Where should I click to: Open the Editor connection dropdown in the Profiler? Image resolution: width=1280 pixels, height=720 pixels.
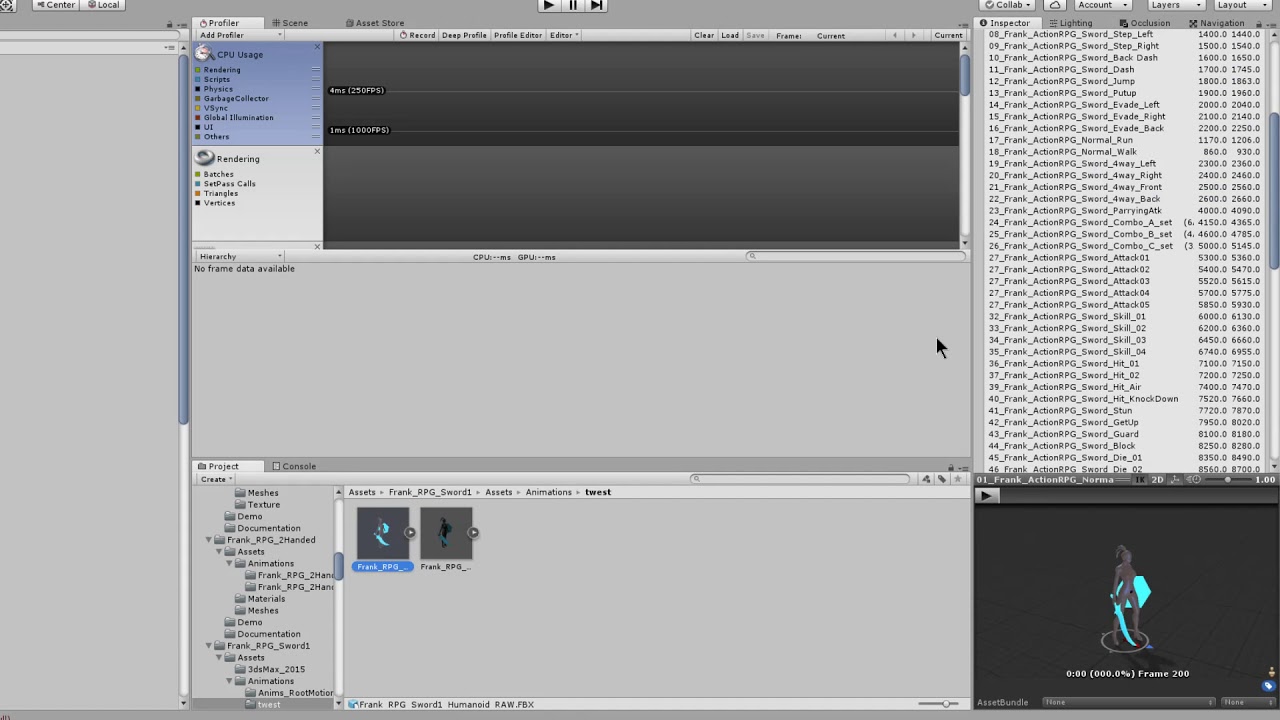562,35
